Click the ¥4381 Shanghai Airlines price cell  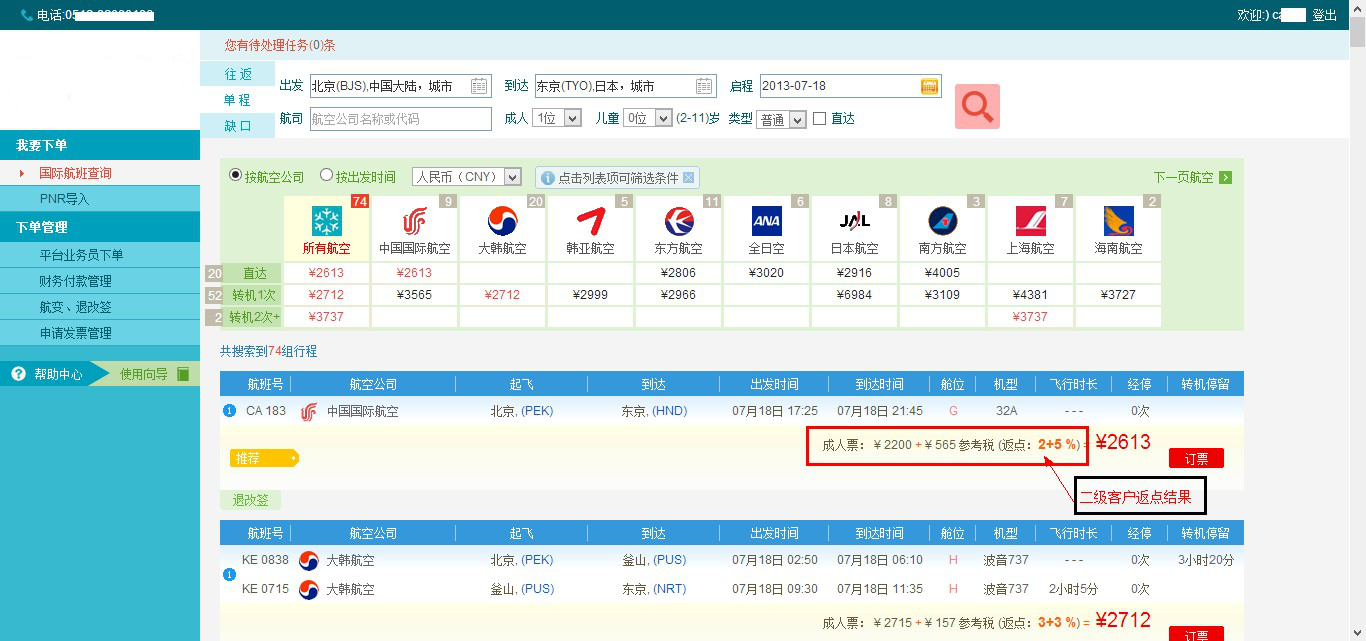(1031, 295)
